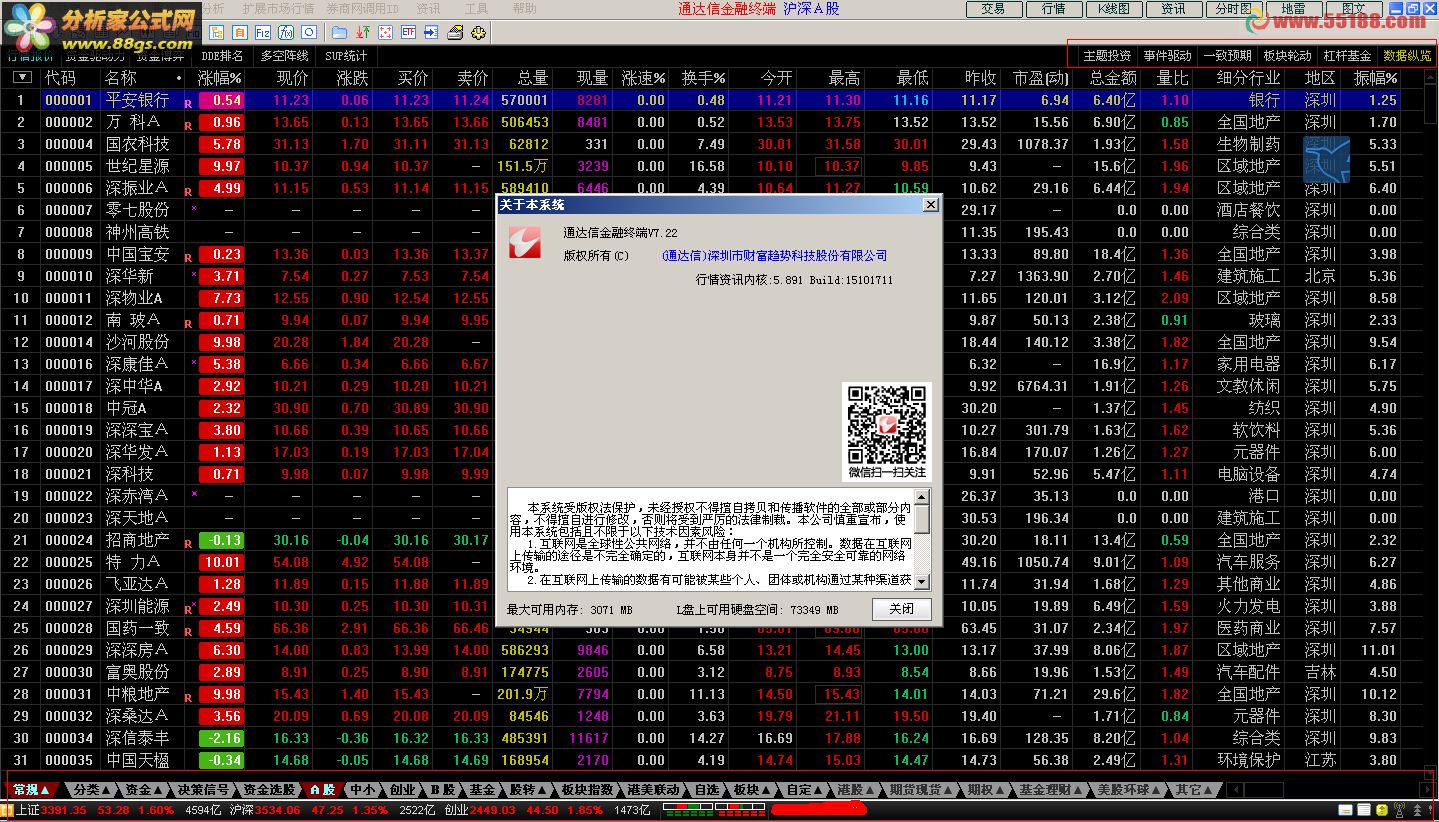This screenshot has height=822, width=1439.
Task: Expand the 板块▲ bottom tab
Action: (x=752, y=789)
